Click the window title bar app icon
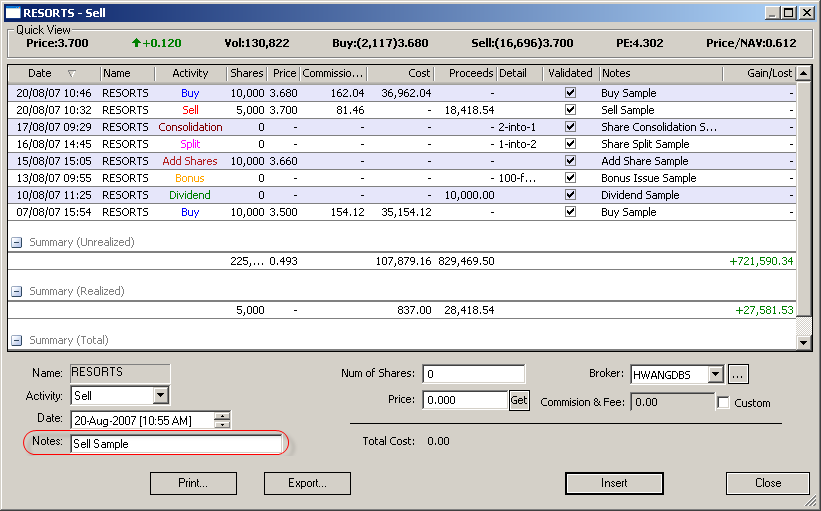The image size is (821, 511). click(12, 13)
